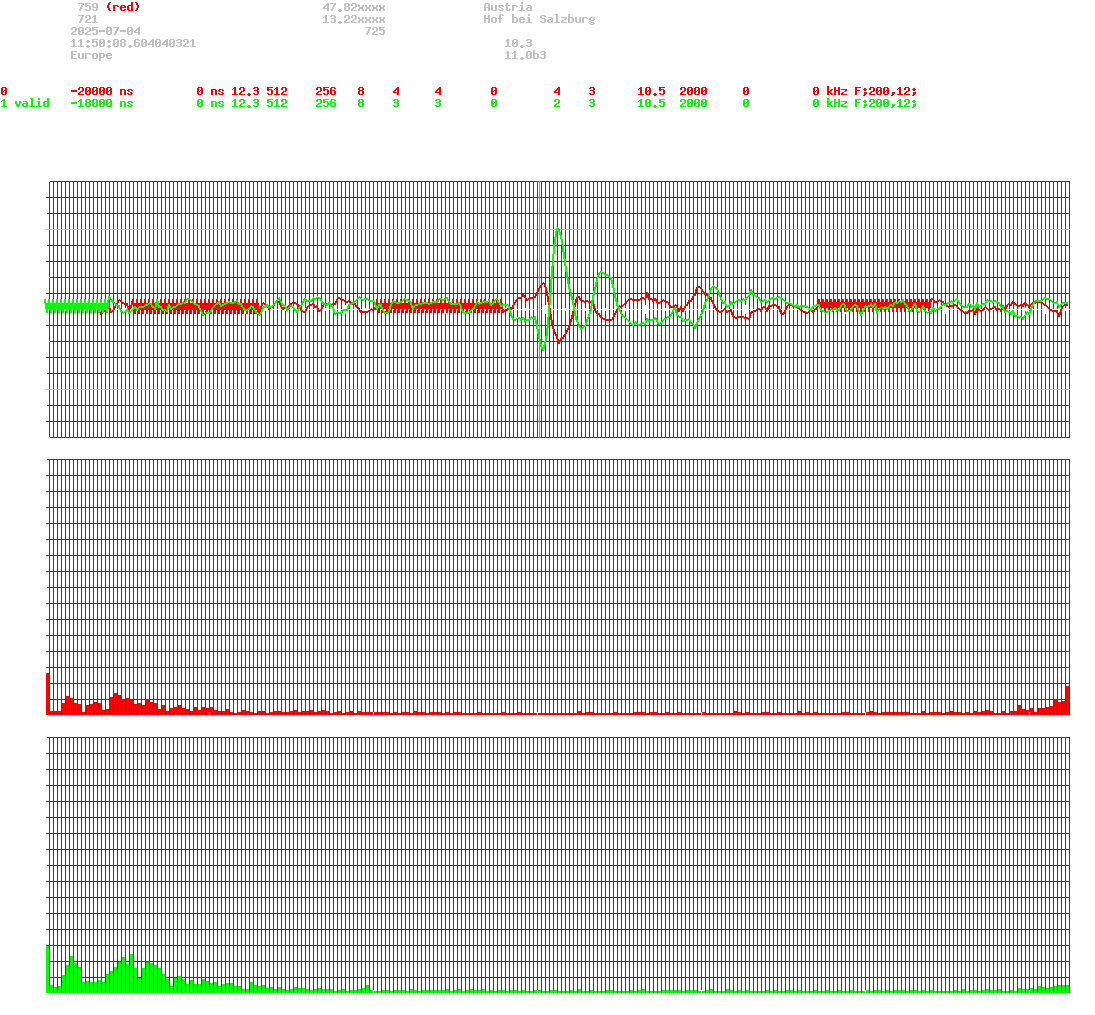Click the green row's 2000 value
This screenshot has width=1095, height=1015.
click(693, 103)
